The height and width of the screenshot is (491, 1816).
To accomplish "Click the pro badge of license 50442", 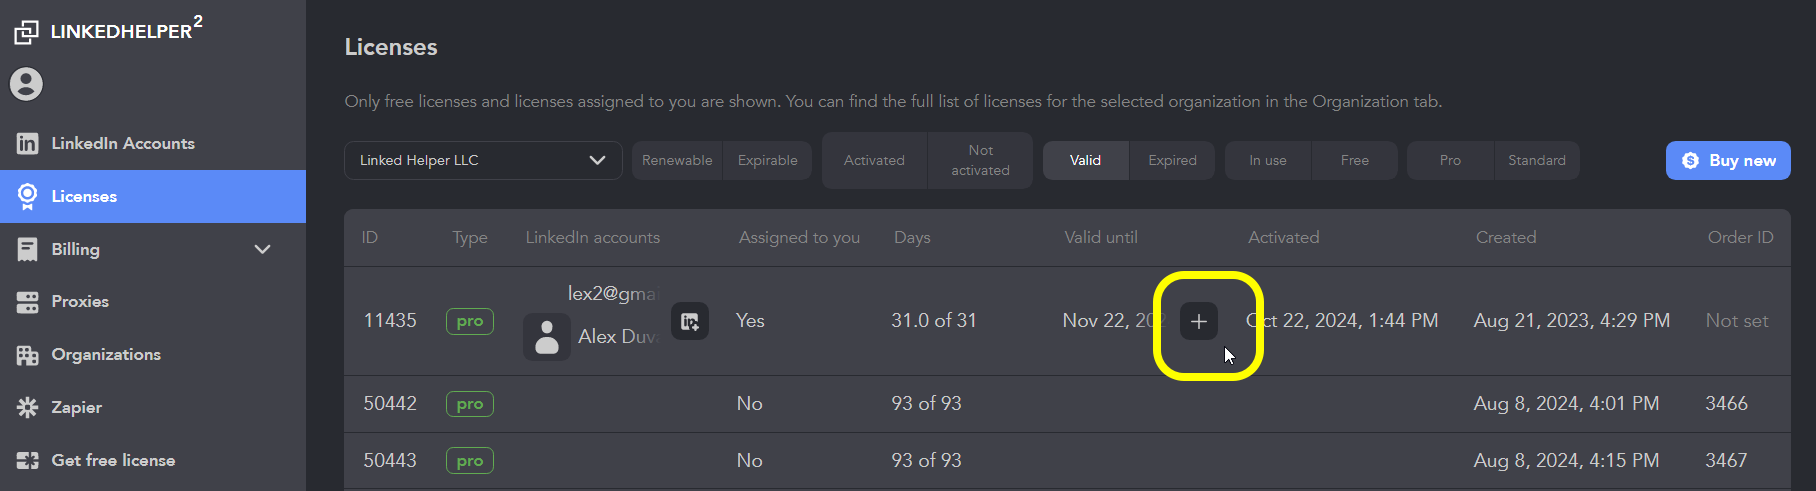I will tap(469, 404).
